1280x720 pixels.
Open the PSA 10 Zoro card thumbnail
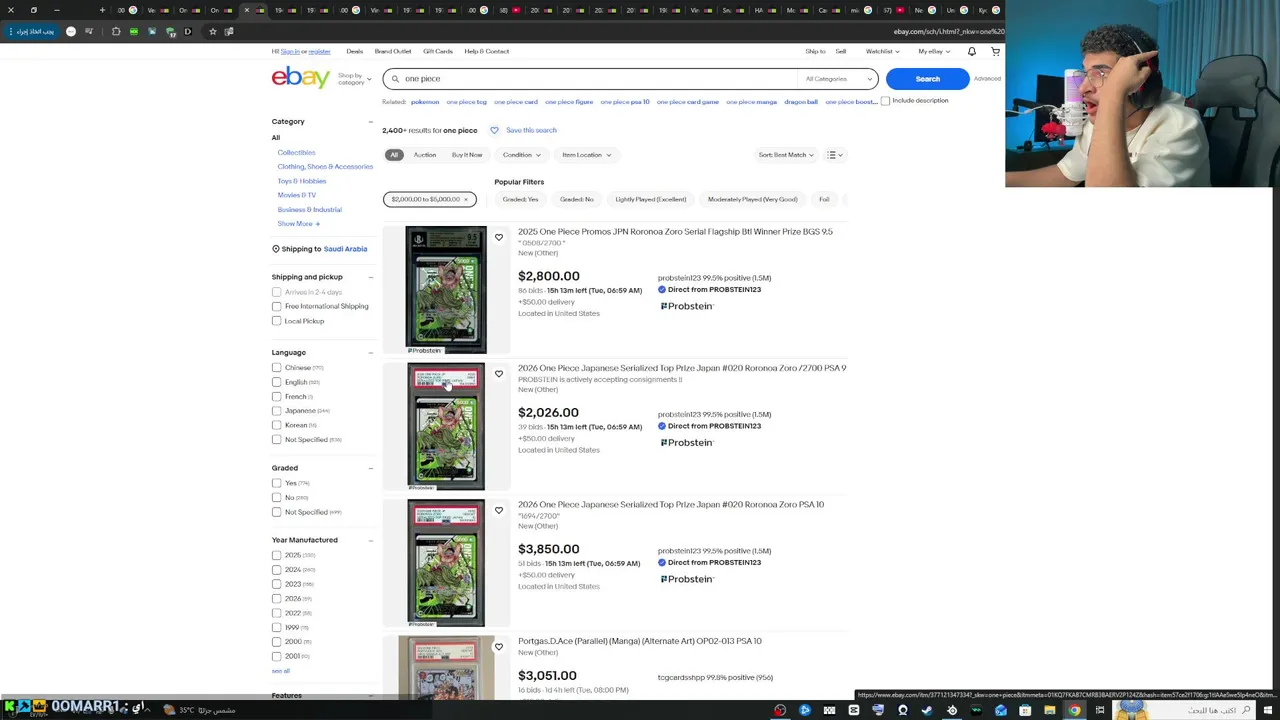pos(446,562)
